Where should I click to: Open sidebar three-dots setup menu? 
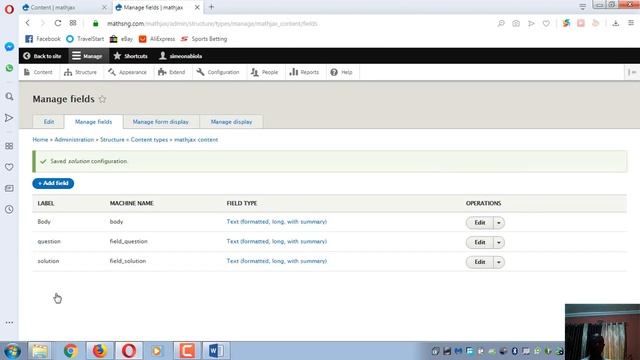pyautogui.click(x=9, y=322)
